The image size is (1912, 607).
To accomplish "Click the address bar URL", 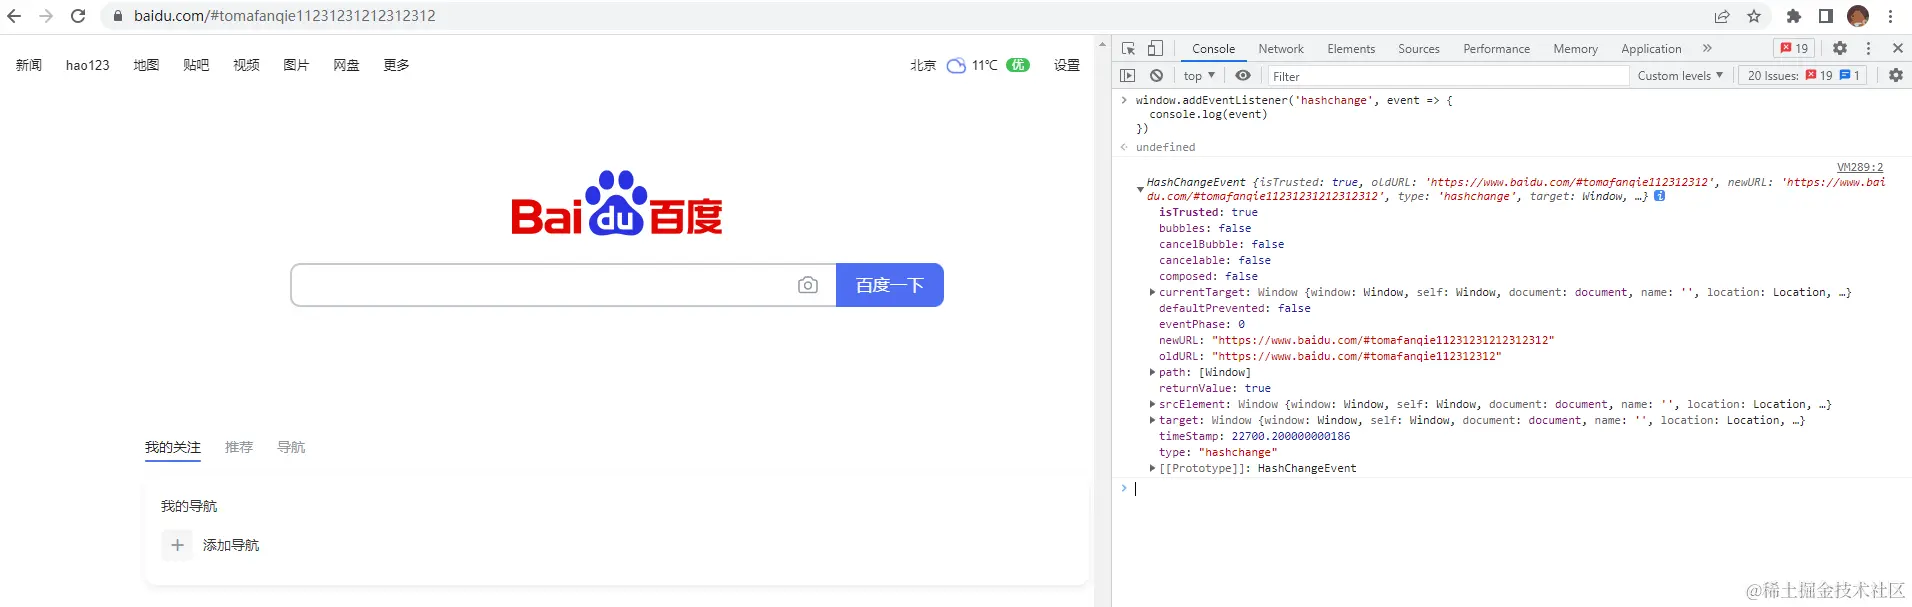I will click(x=285, y=16).
